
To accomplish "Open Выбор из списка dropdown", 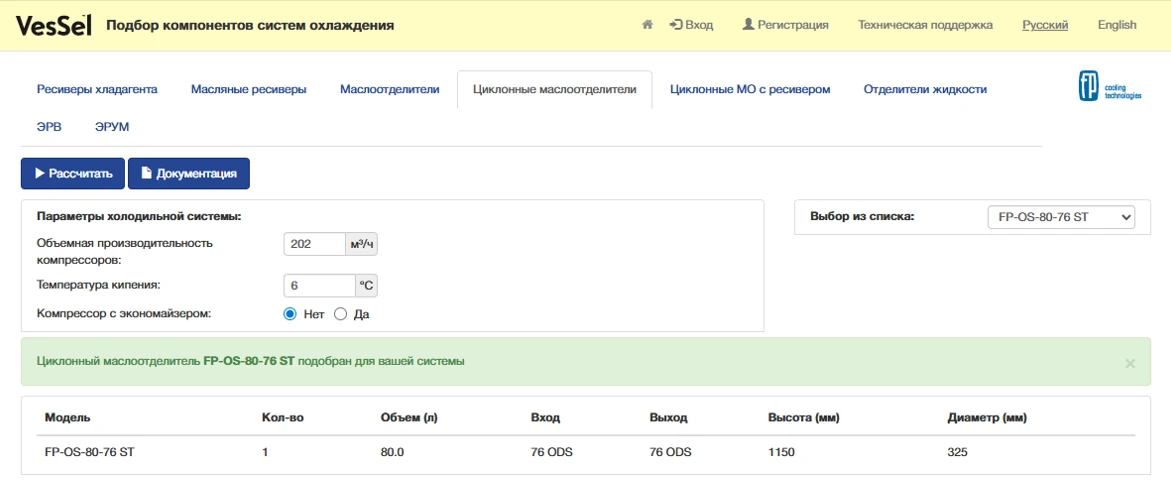I will [x=1060, y=217].
